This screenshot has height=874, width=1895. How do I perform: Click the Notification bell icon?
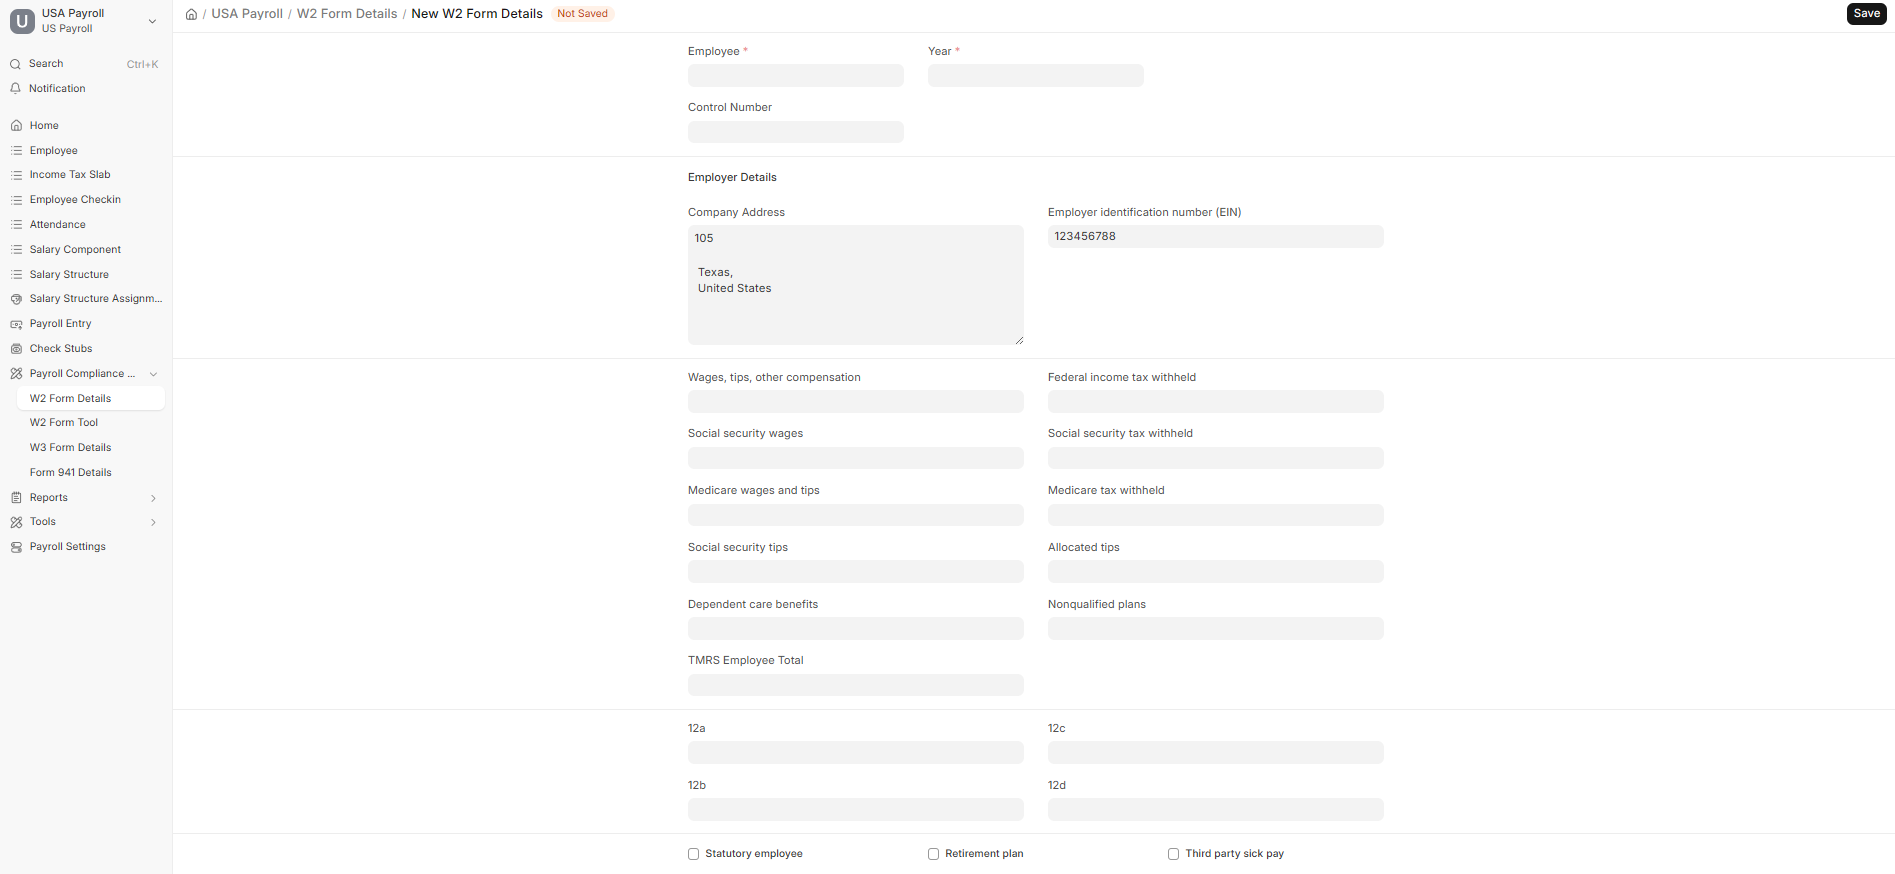coord(16,89)
